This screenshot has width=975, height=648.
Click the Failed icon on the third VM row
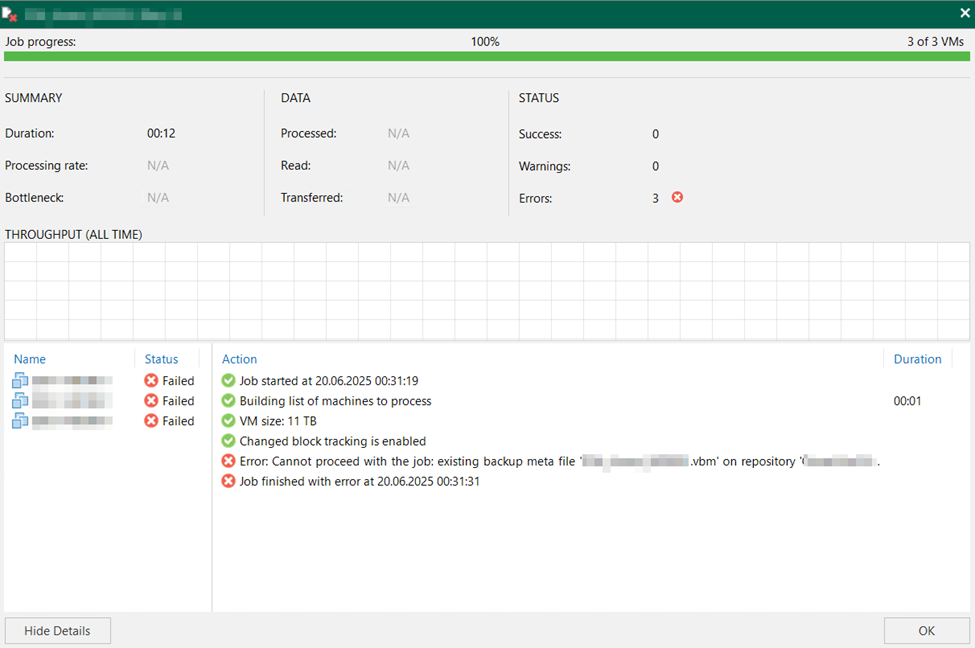point(150,421)
